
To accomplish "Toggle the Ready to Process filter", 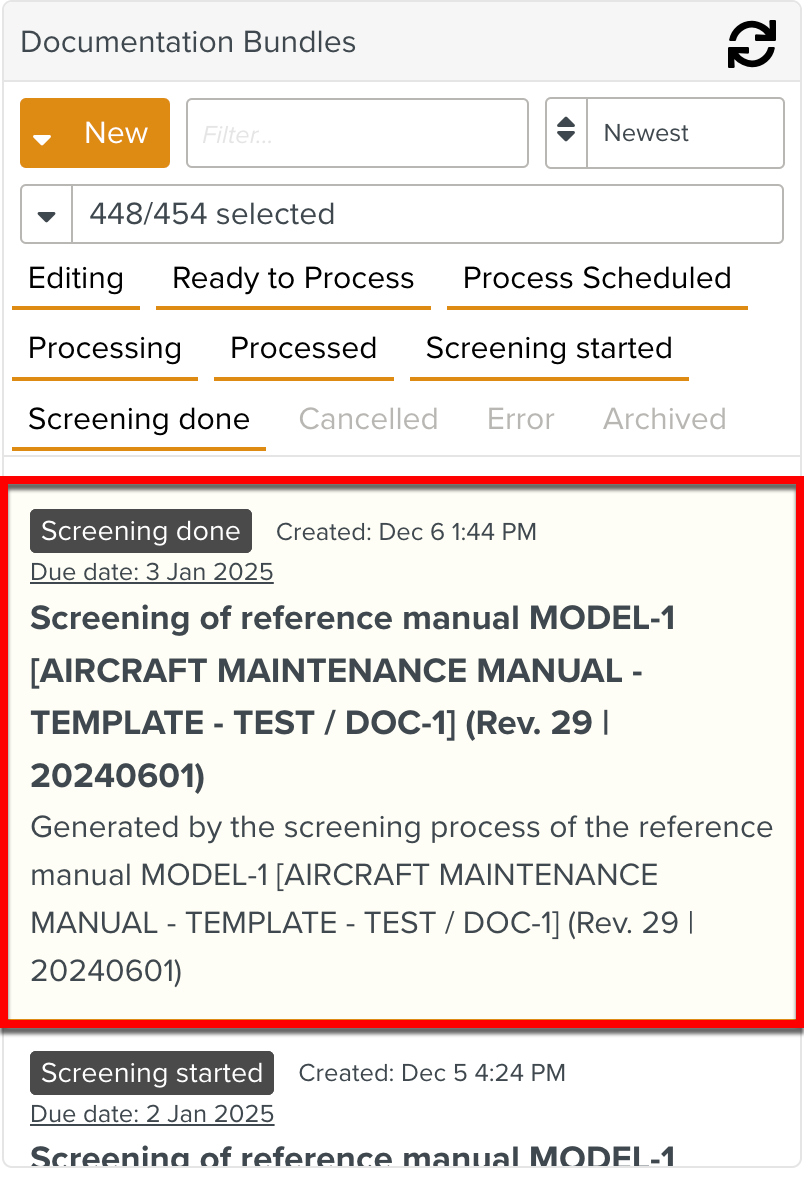I will (293, 279).
